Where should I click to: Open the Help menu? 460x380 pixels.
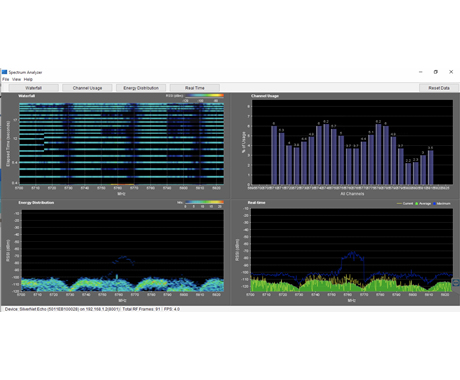tap(28, 79)
